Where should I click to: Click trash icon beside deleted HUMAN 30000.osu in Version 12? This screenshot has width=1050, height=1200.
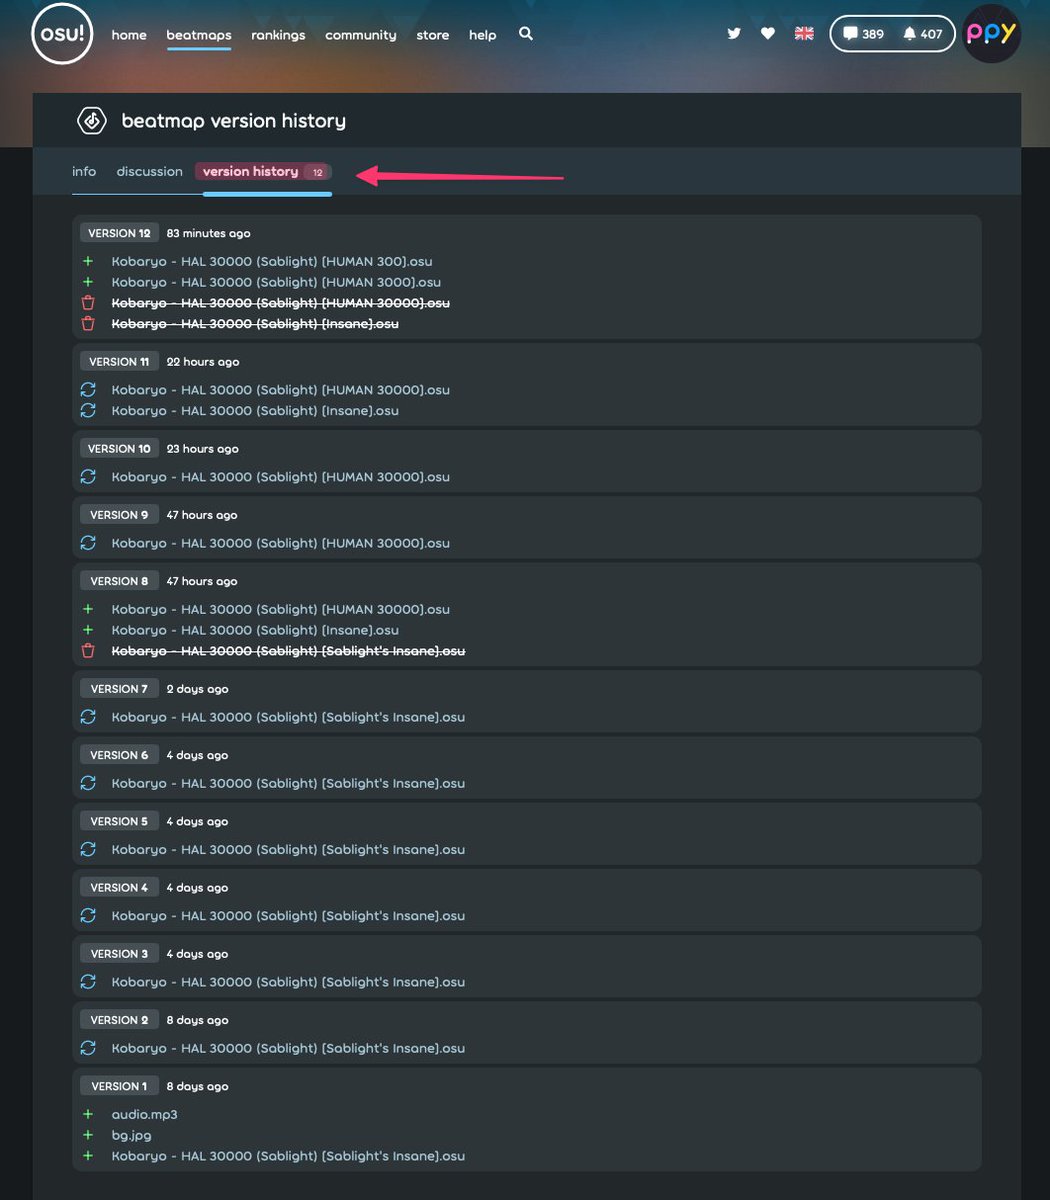[x=88, y=303]
